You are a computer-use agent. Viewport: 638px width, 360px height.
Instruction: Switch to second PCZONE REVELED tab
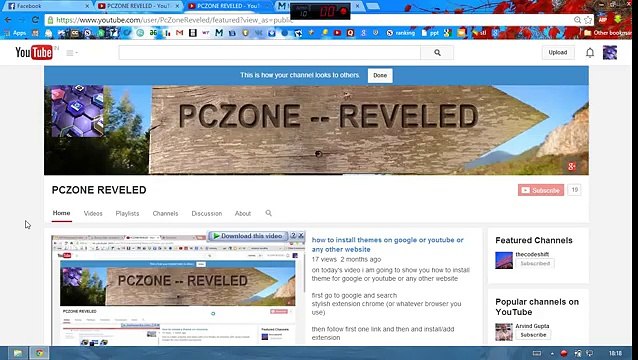(228, 6)
